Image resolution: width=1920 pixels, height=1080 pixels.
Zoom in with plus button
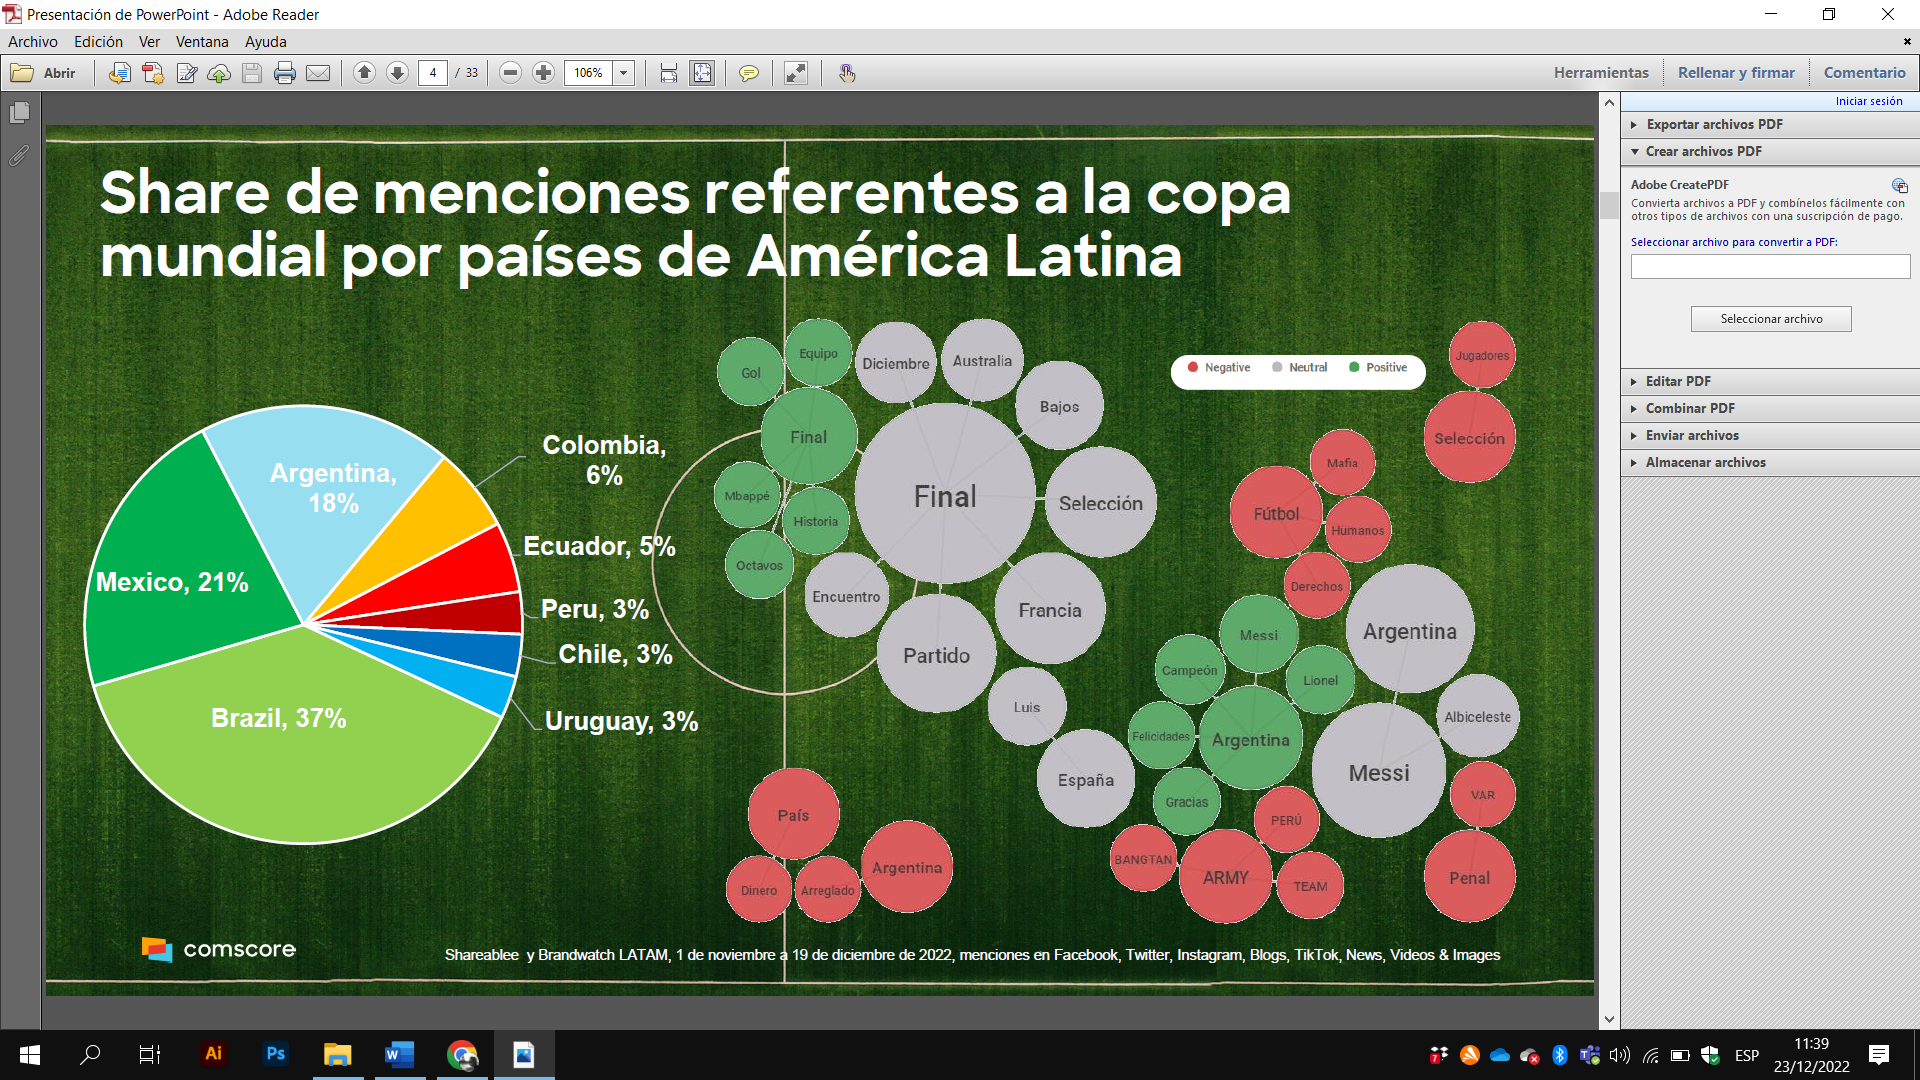pos(543,73)
